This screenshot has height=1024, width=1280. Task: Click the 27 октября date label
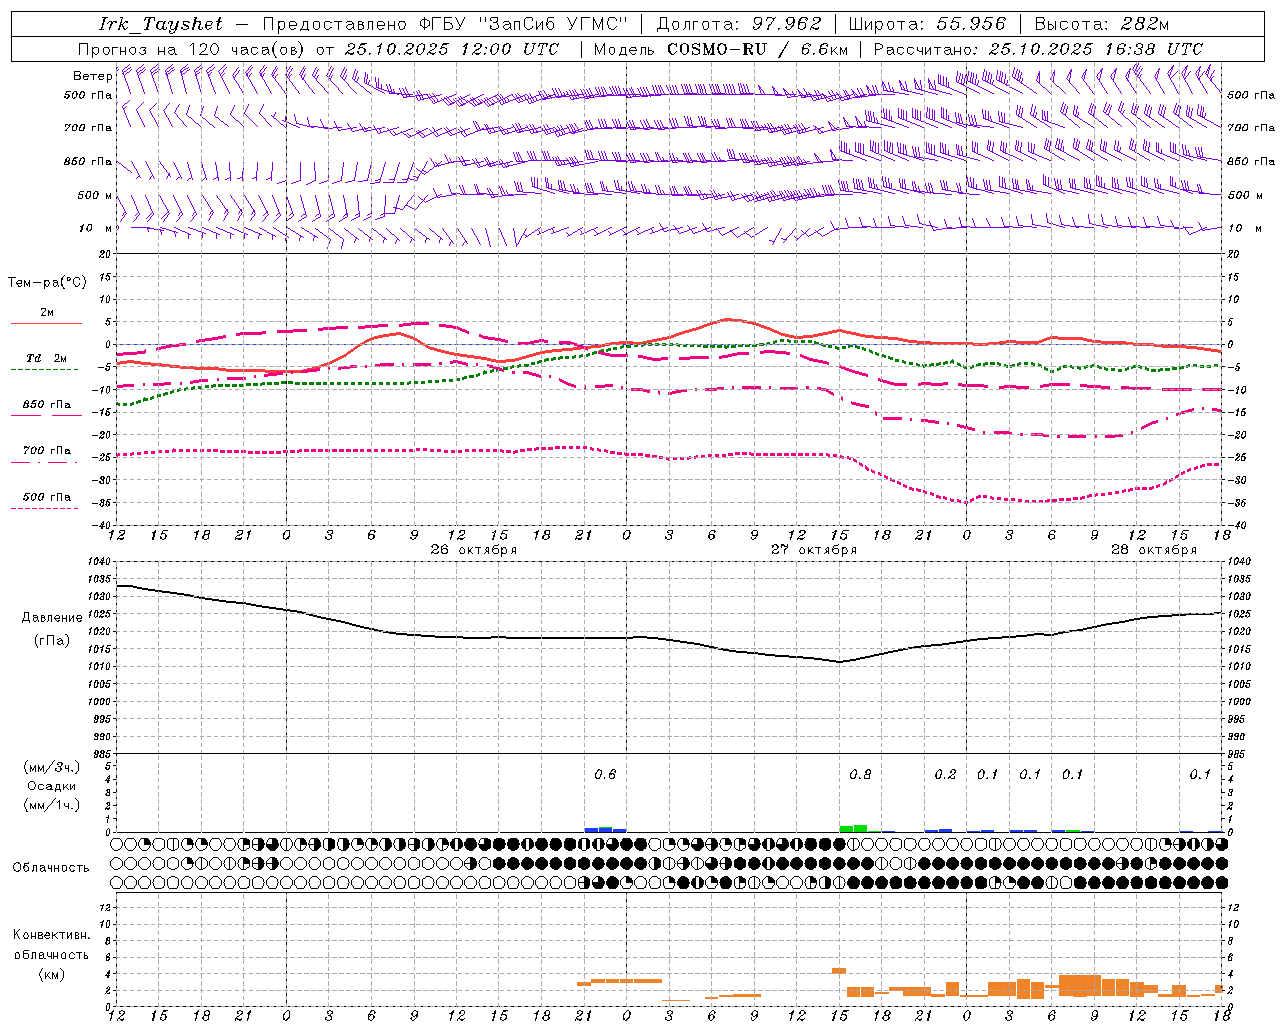tap(814, 549)
